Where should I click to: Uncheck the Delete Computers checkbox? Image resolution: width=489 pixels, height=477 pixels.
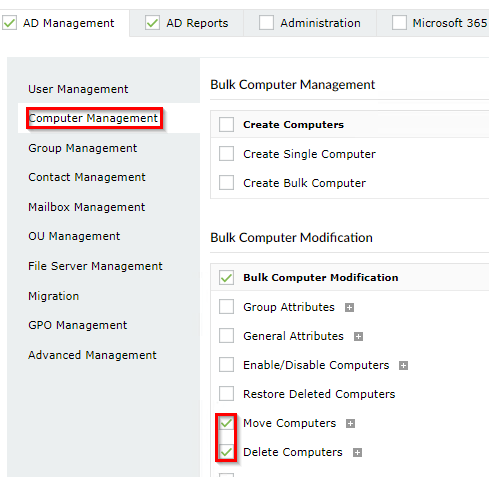(x=226, y=452)
